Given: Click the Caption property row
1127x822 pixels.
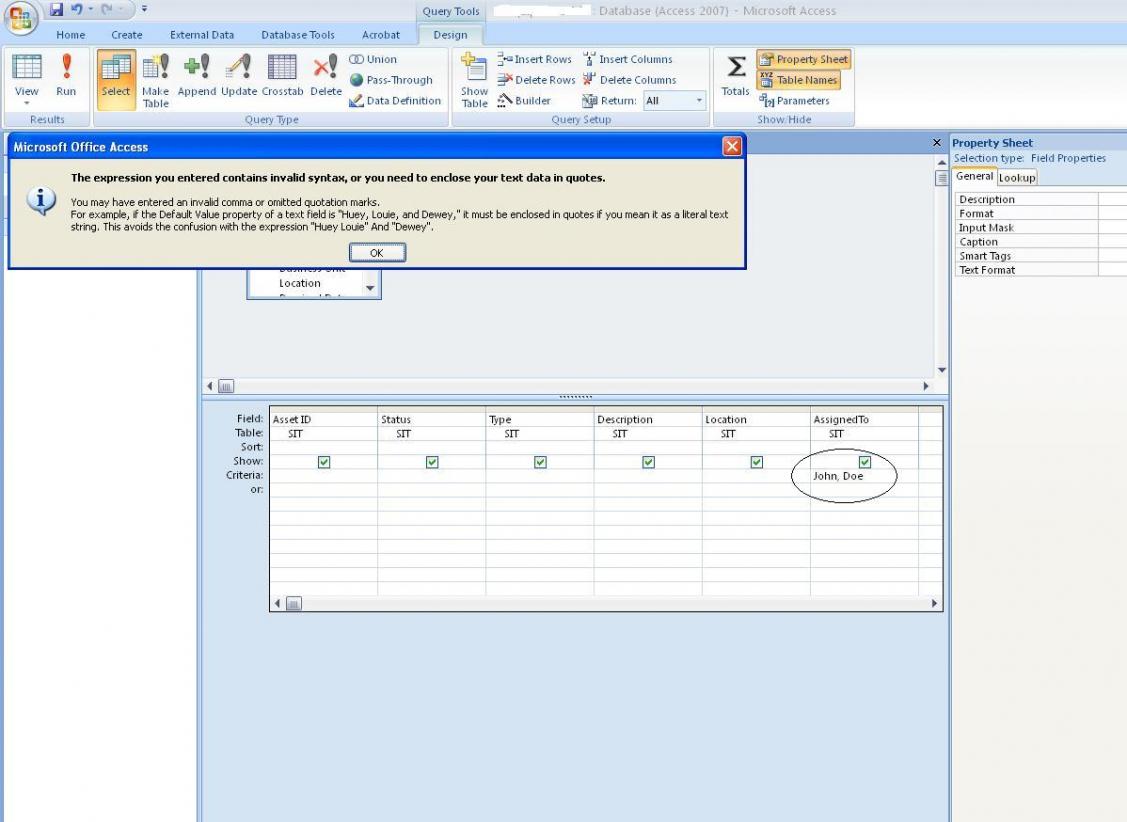Looking at the screenshot, I should pyautogui.click(x=1040, y=241).
